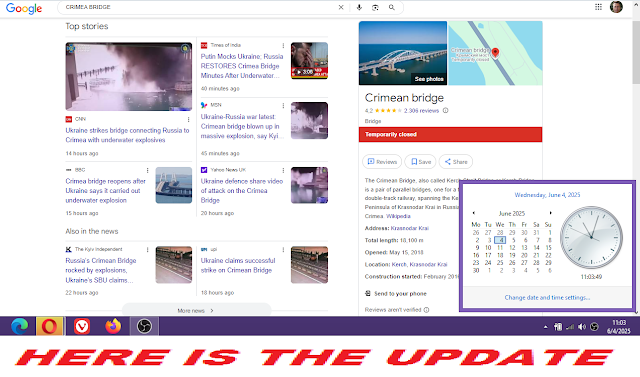
Task: Open Ukraine claims successful strike headline
Action: point(238,266)
